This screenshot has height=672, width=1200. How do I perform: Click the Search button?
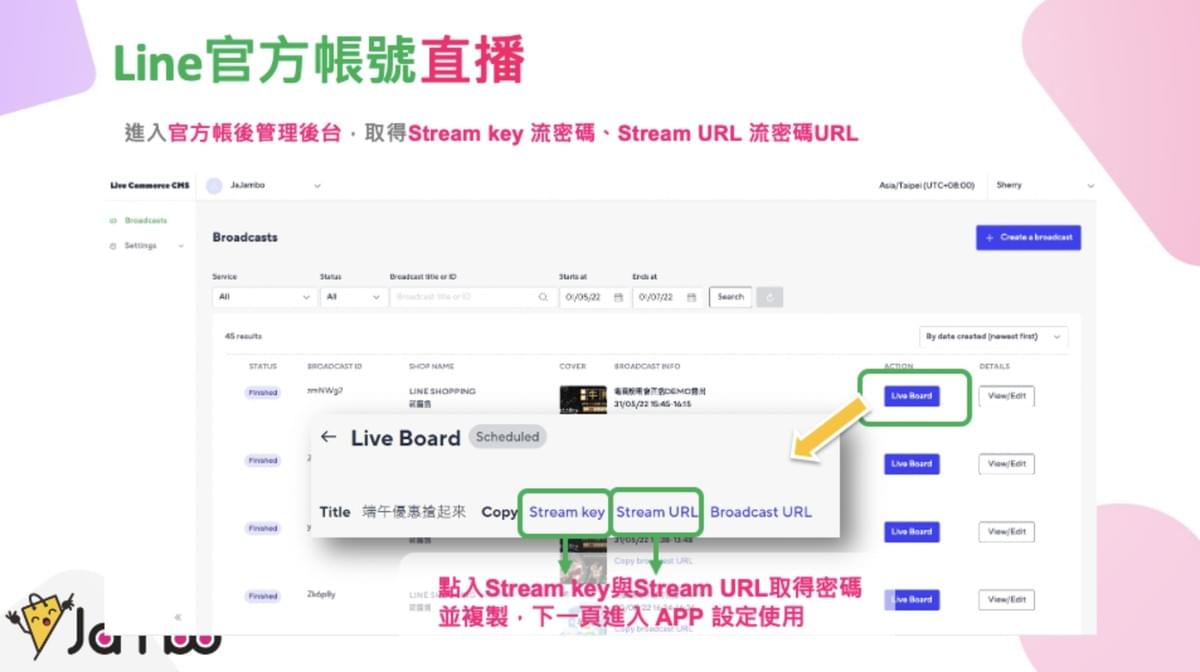click(x=730, y=297)
